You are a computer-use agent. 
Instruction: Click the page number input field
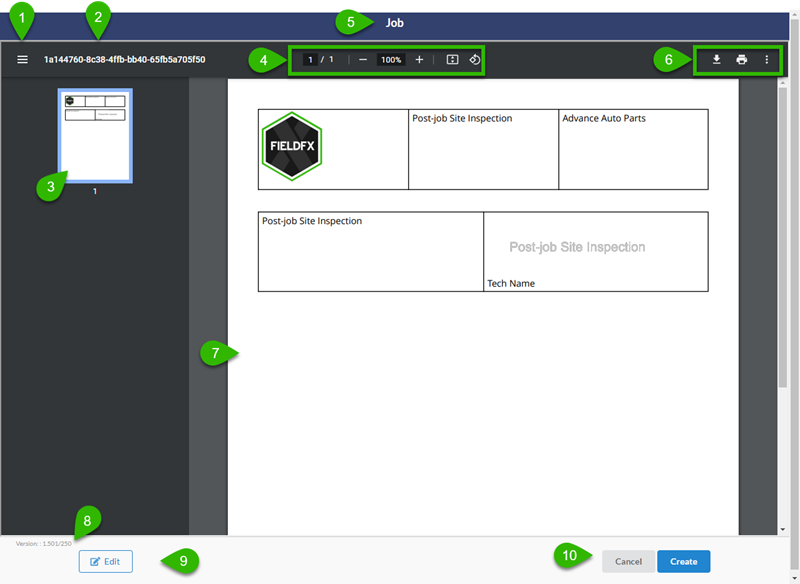[311, 59]
